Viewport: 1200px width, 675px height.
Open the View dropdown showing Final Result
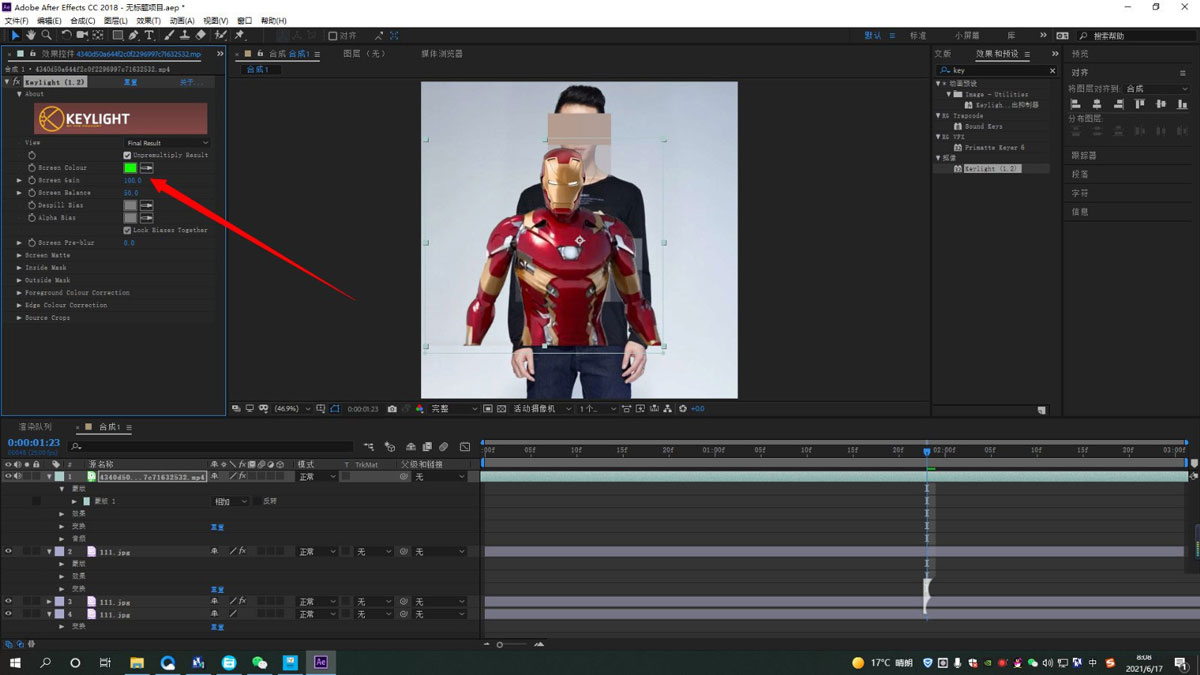tap(167, 143)
